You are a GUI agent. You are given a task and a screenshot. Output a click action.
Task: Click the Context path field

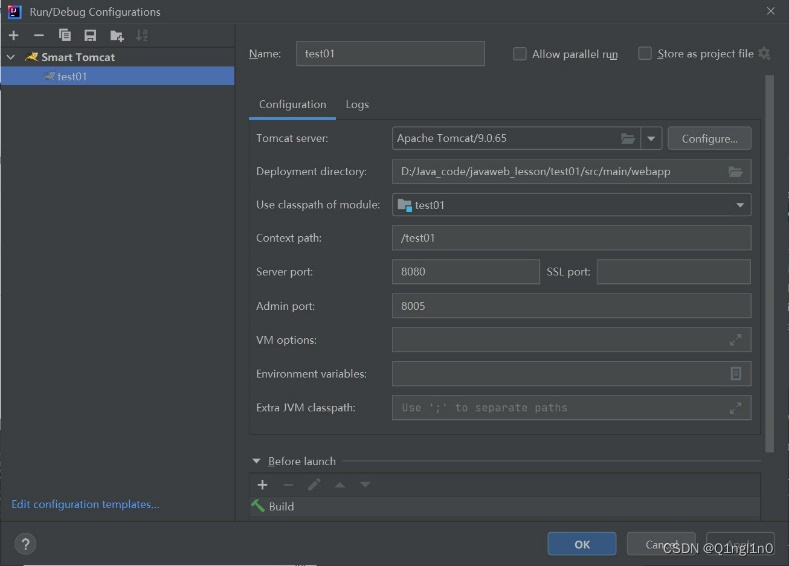click(572, 238)
